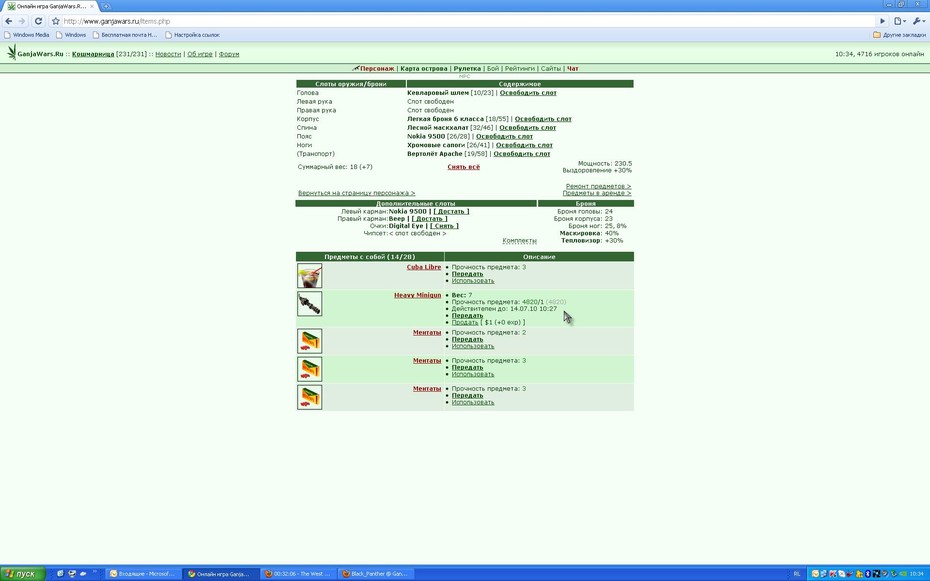This screenshot has height=581, width=930.
Task: Click Использовать for Ментаты durability 2
Action: tap(473, 346)
